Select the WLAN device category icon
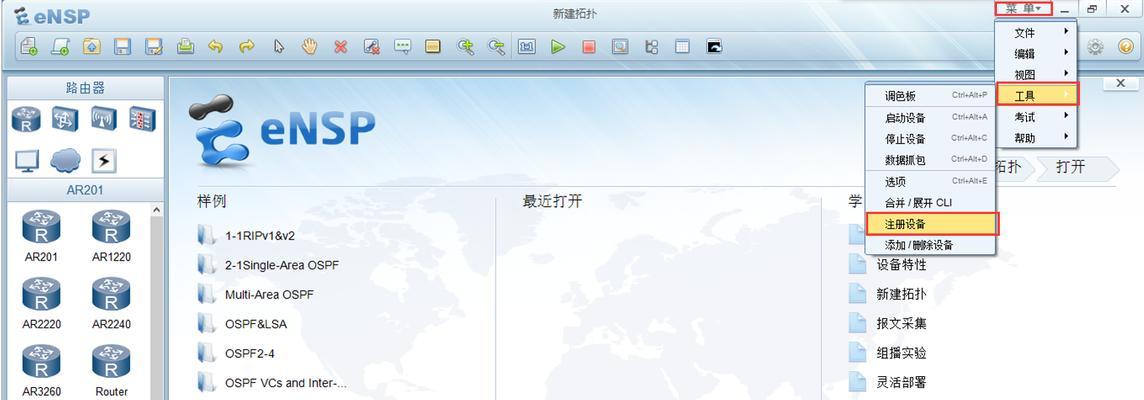Viewport: 1144px width, 400px height. point(104,119)
